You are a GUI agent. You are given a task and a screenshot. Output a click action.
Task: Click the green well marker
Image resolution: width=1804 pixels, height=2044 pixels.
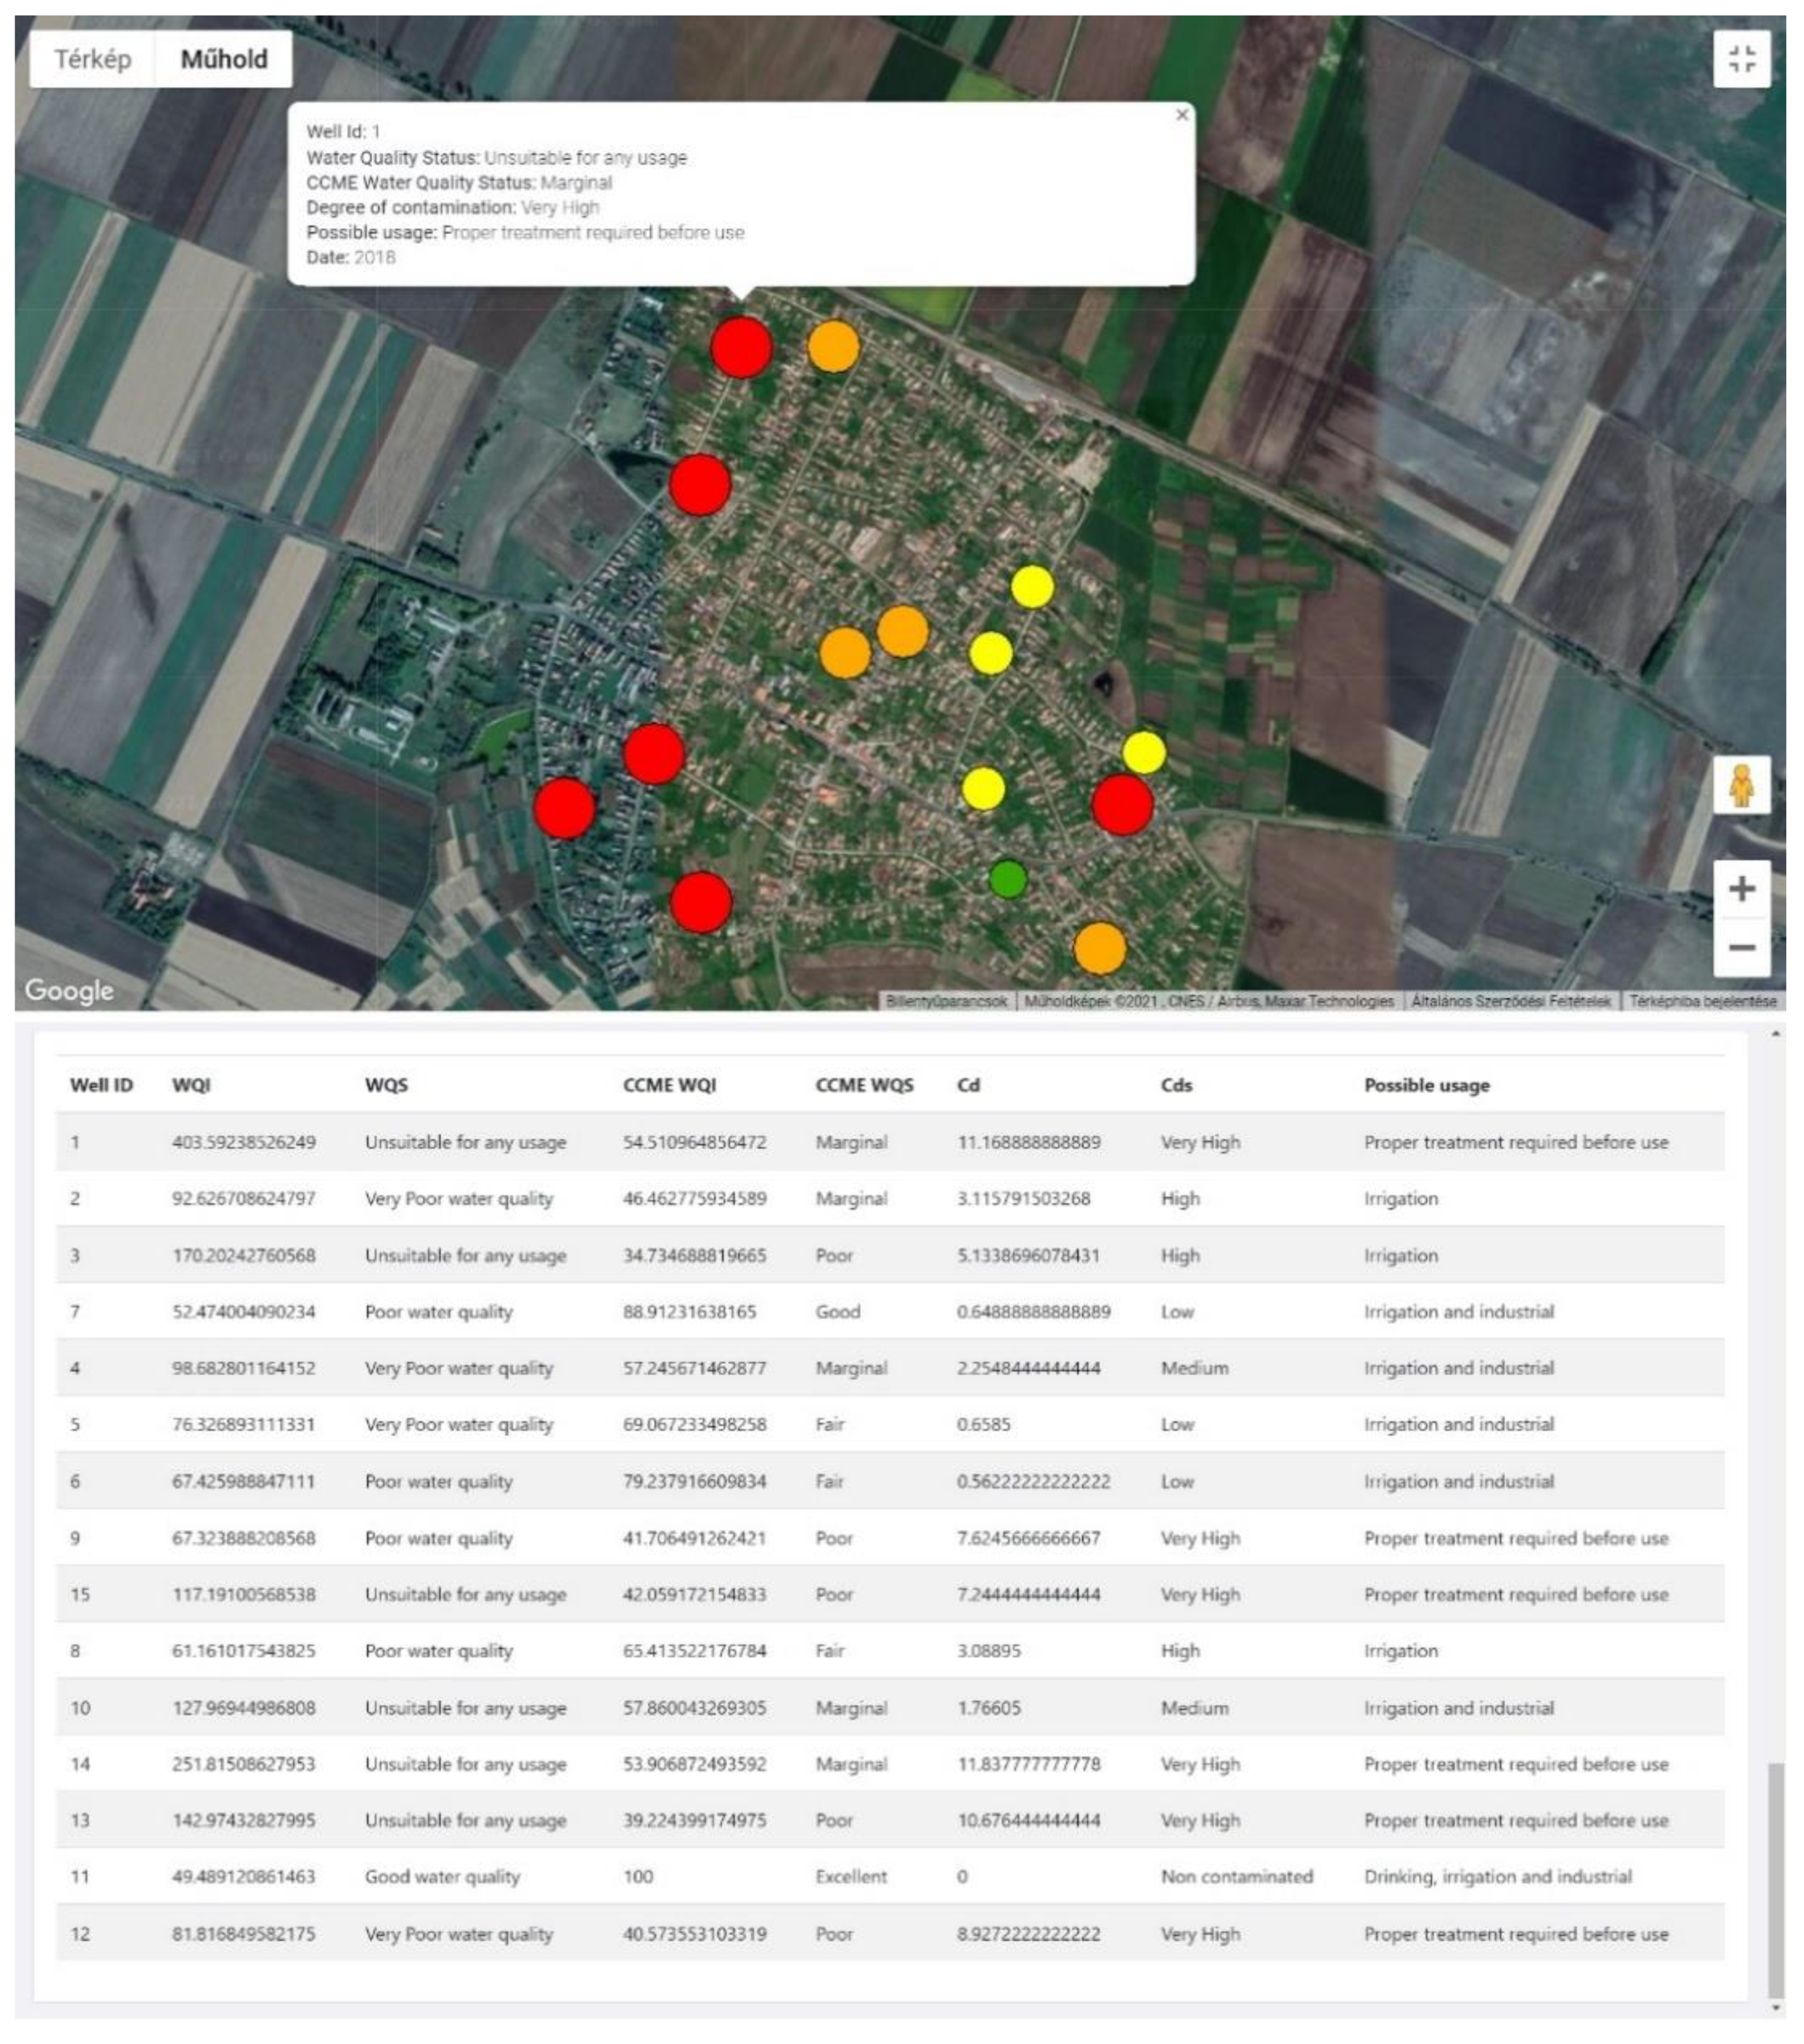(x=1008, y=879)
